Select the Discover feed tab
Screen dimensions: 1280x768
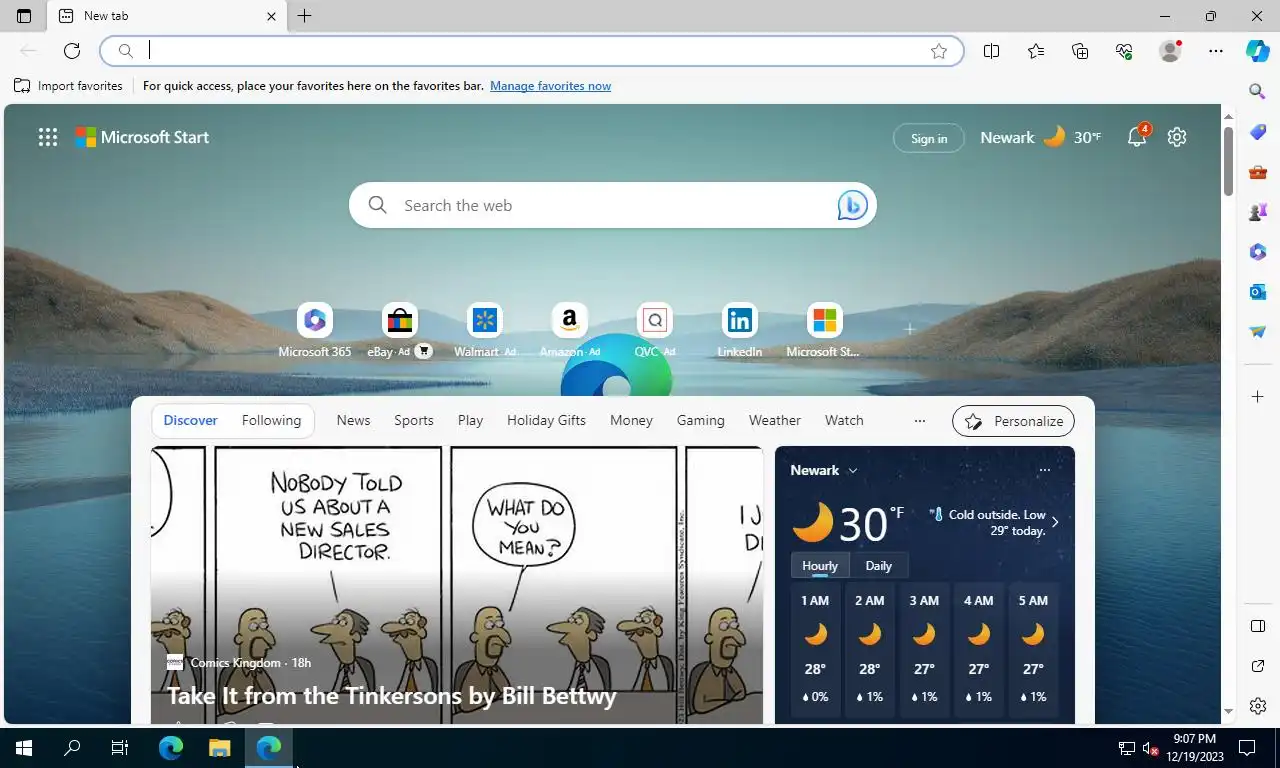click(190, 421)
